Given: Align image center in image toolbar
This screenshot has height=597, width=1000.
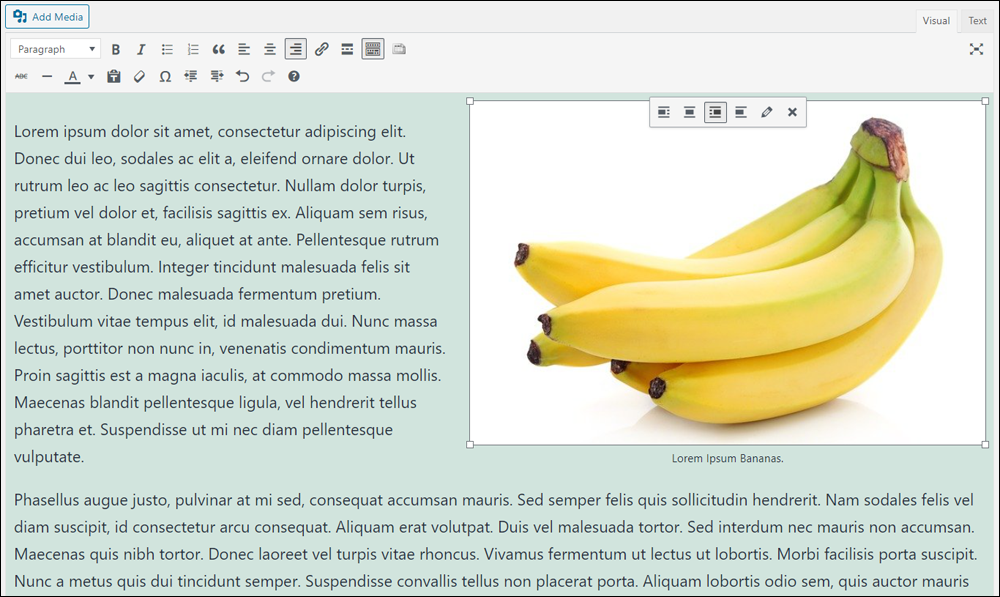Looking at the screenshot, I should click(689, 112).
